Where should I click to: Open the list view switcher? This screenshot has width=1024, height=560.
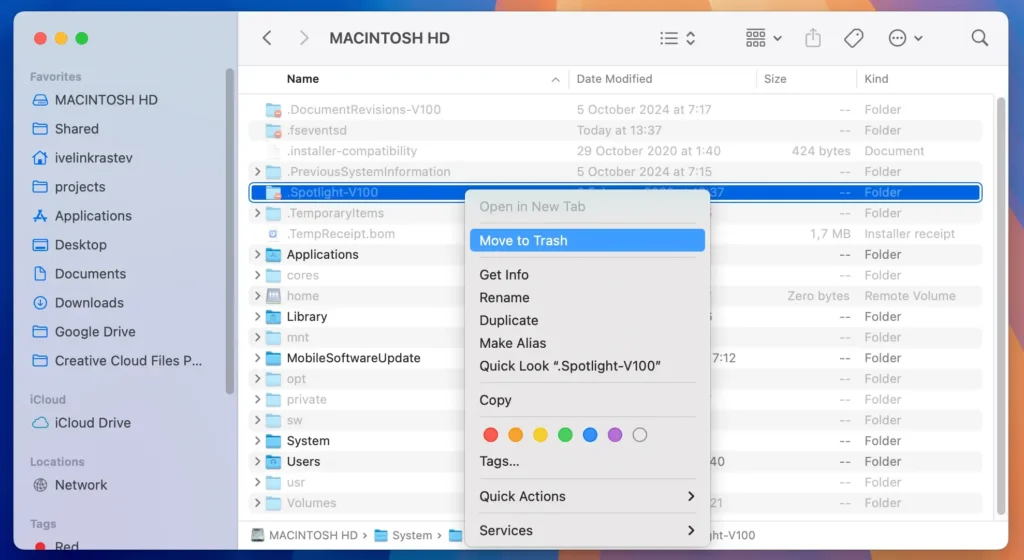tap(677, 38)
